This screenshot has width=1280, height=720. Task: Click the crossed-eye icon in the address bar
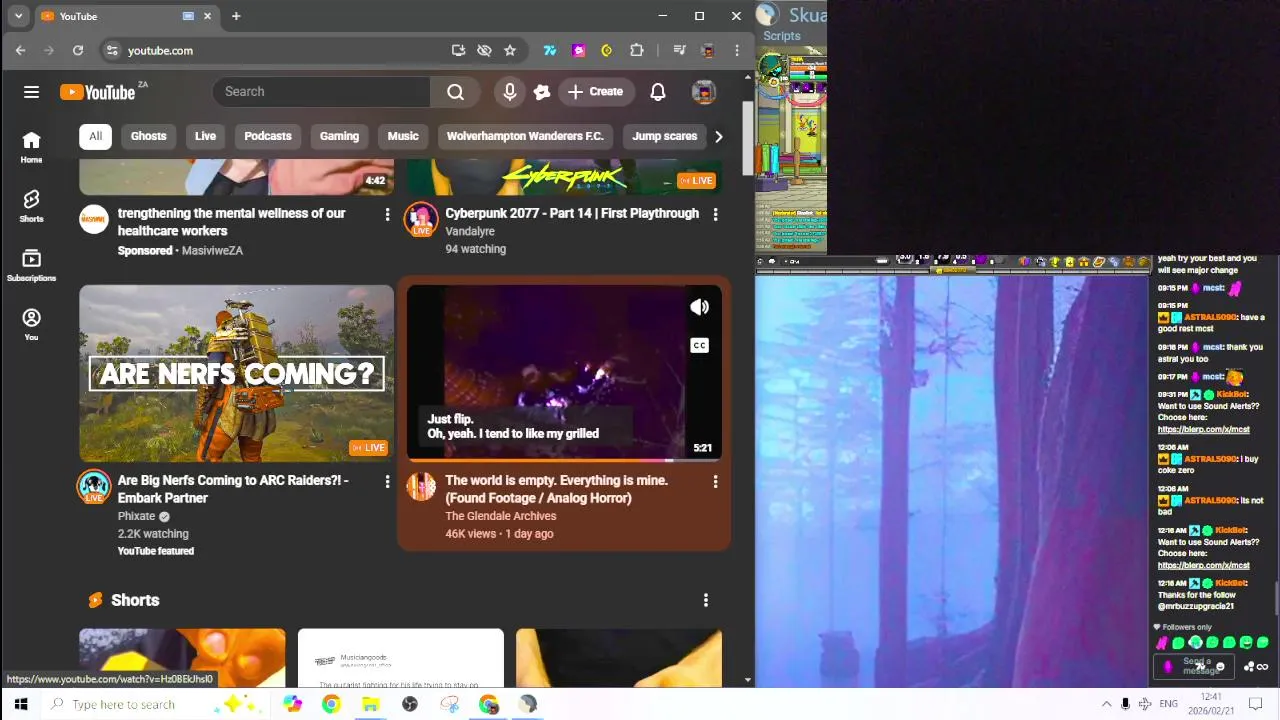tap(484, 50)
